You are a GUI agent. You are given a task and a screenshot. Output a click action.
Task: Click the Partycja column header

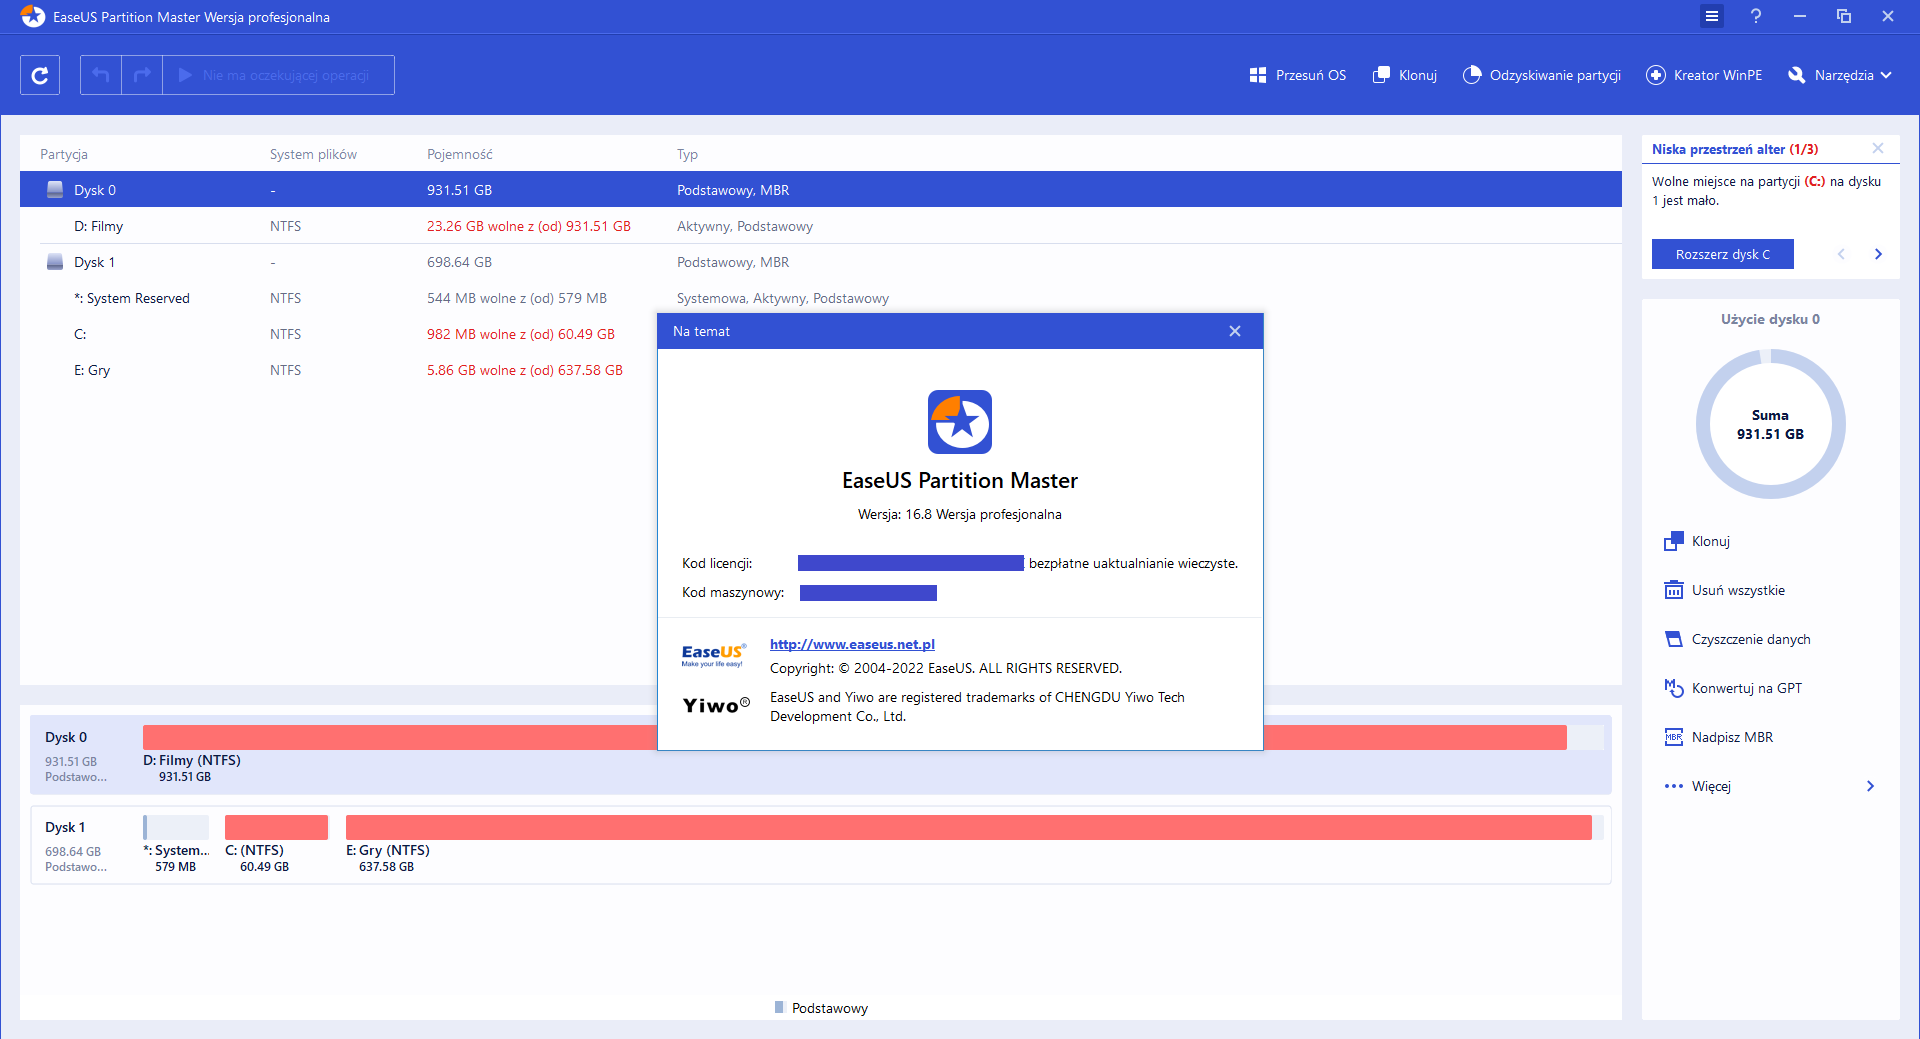(64, 154)
